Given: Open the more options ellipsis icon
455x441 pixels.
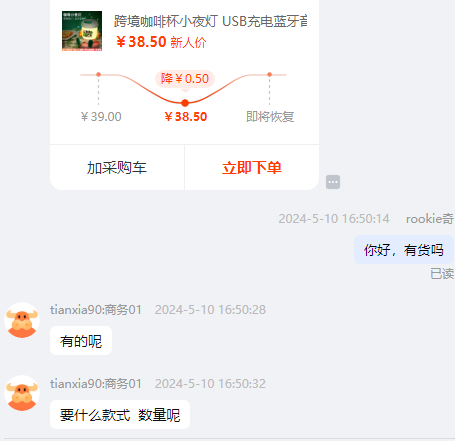Looking at the screenshot, I should [x=333, y=182].
